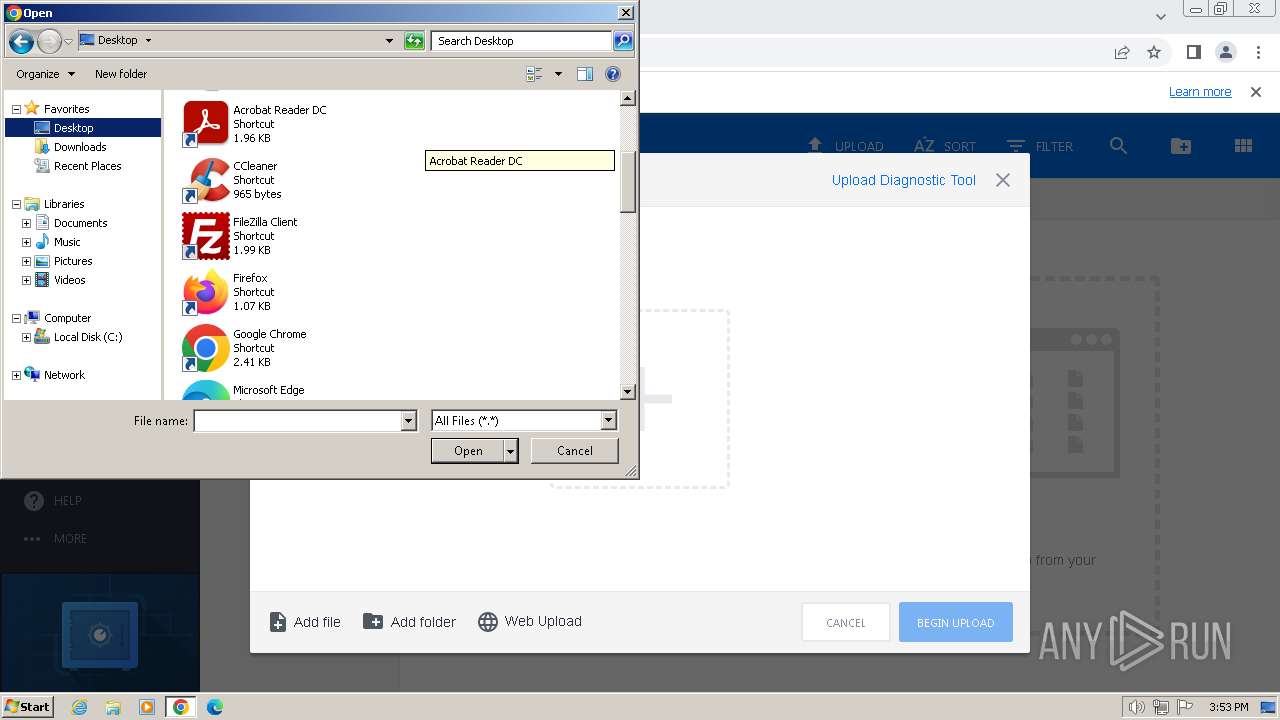Click the scroll down arrow in file list
Viewport: 1280px width, 720px height.
tap(628, 392)
